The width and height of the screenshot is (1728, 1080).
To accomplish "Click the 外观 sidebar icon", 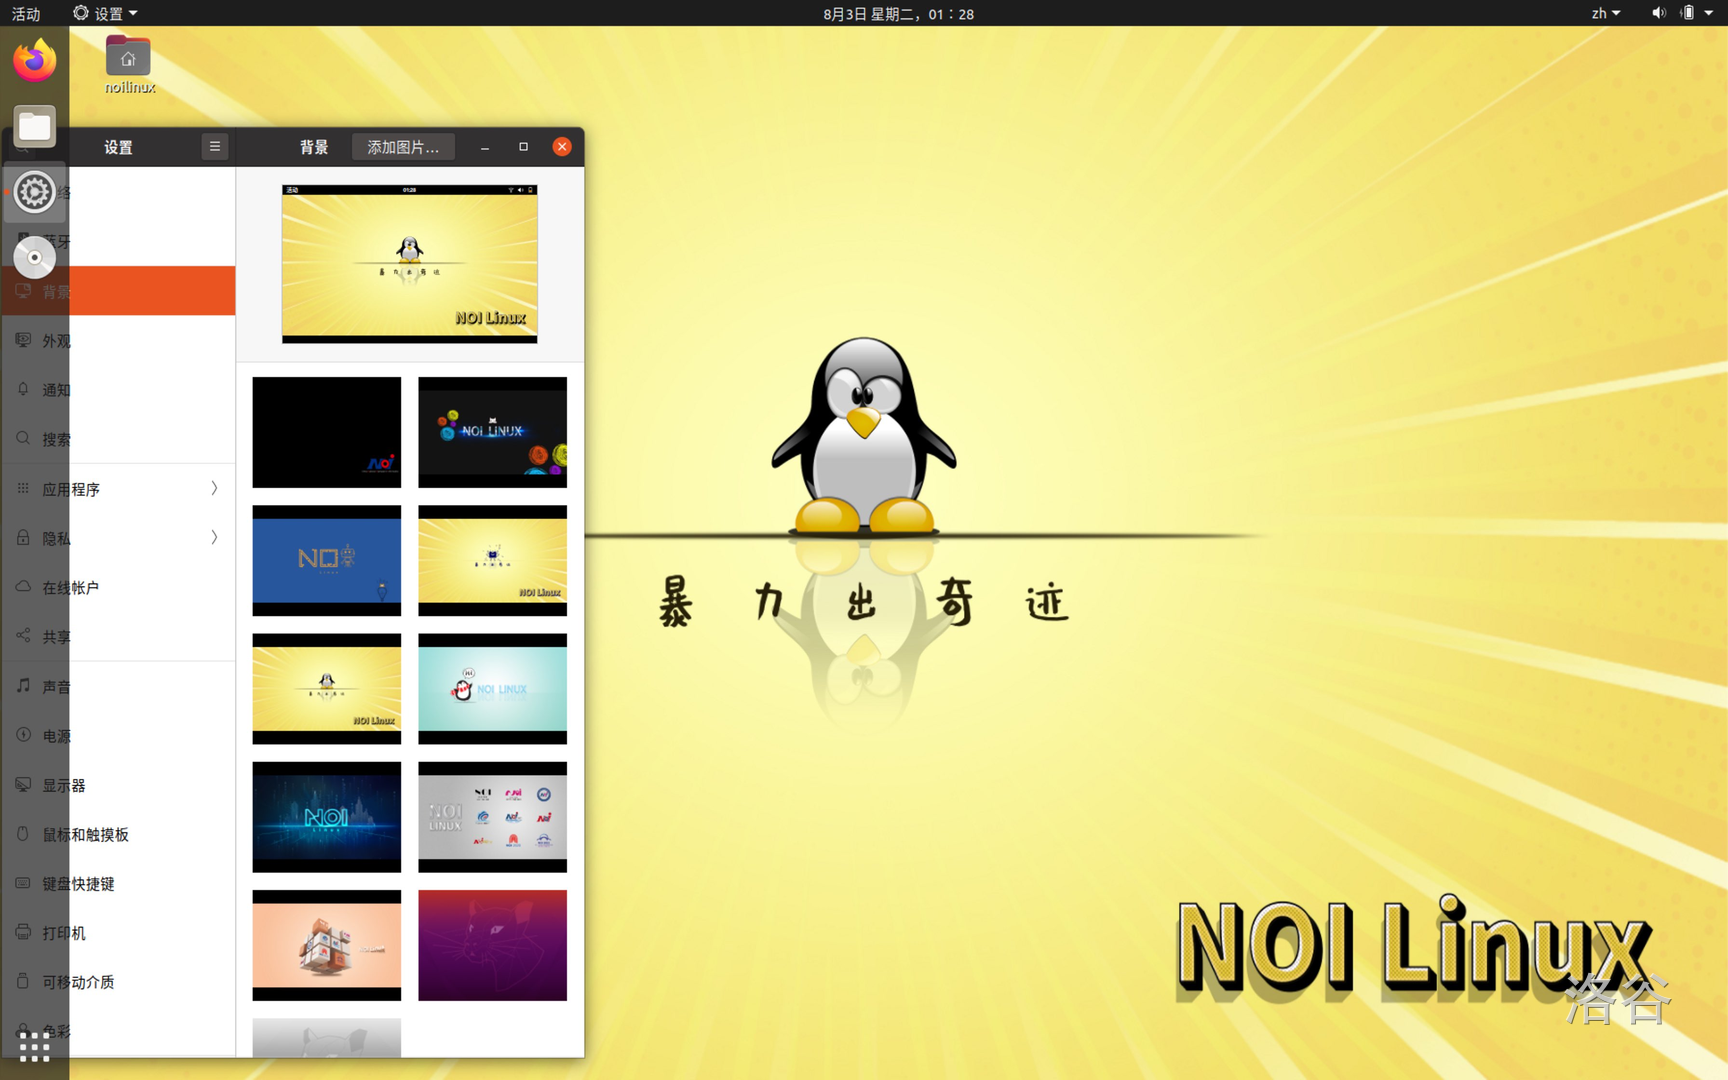I will [23, 340].
